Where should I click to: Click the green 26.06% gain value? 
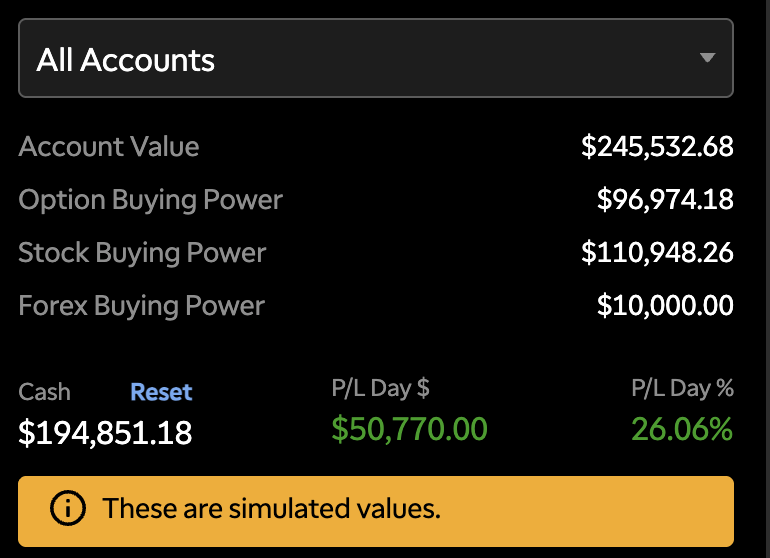coord(682,430)
